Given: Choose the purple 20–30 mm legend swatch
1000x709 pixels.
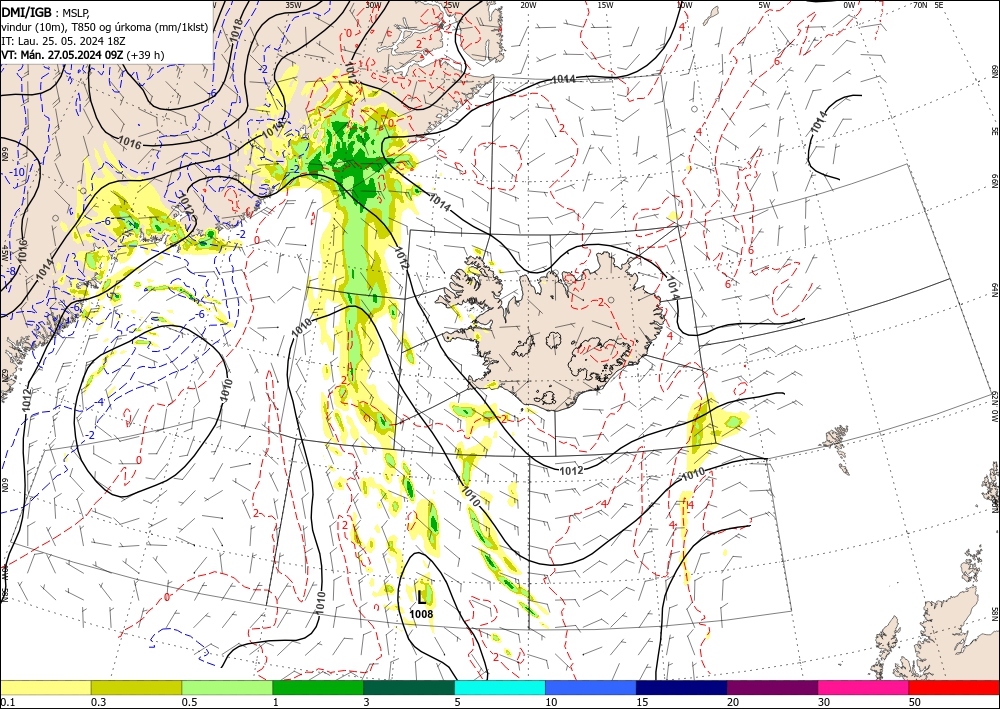Looking at the screenshot, I should (x=772, y=687).
